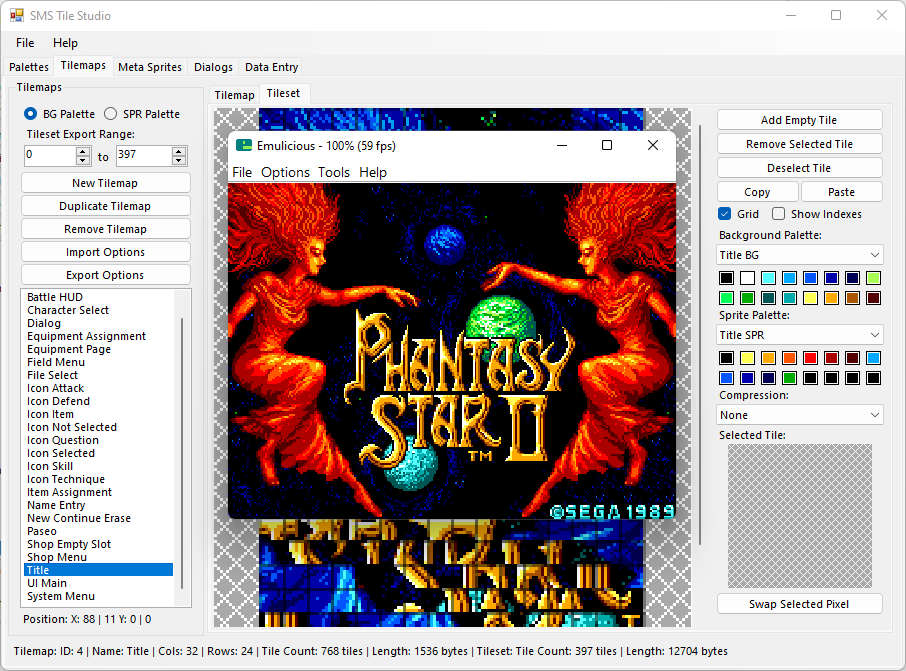Open the Emulicious Options menu
Image resolution: width=906 pixels, height=671 pixels.
point(285,172)
